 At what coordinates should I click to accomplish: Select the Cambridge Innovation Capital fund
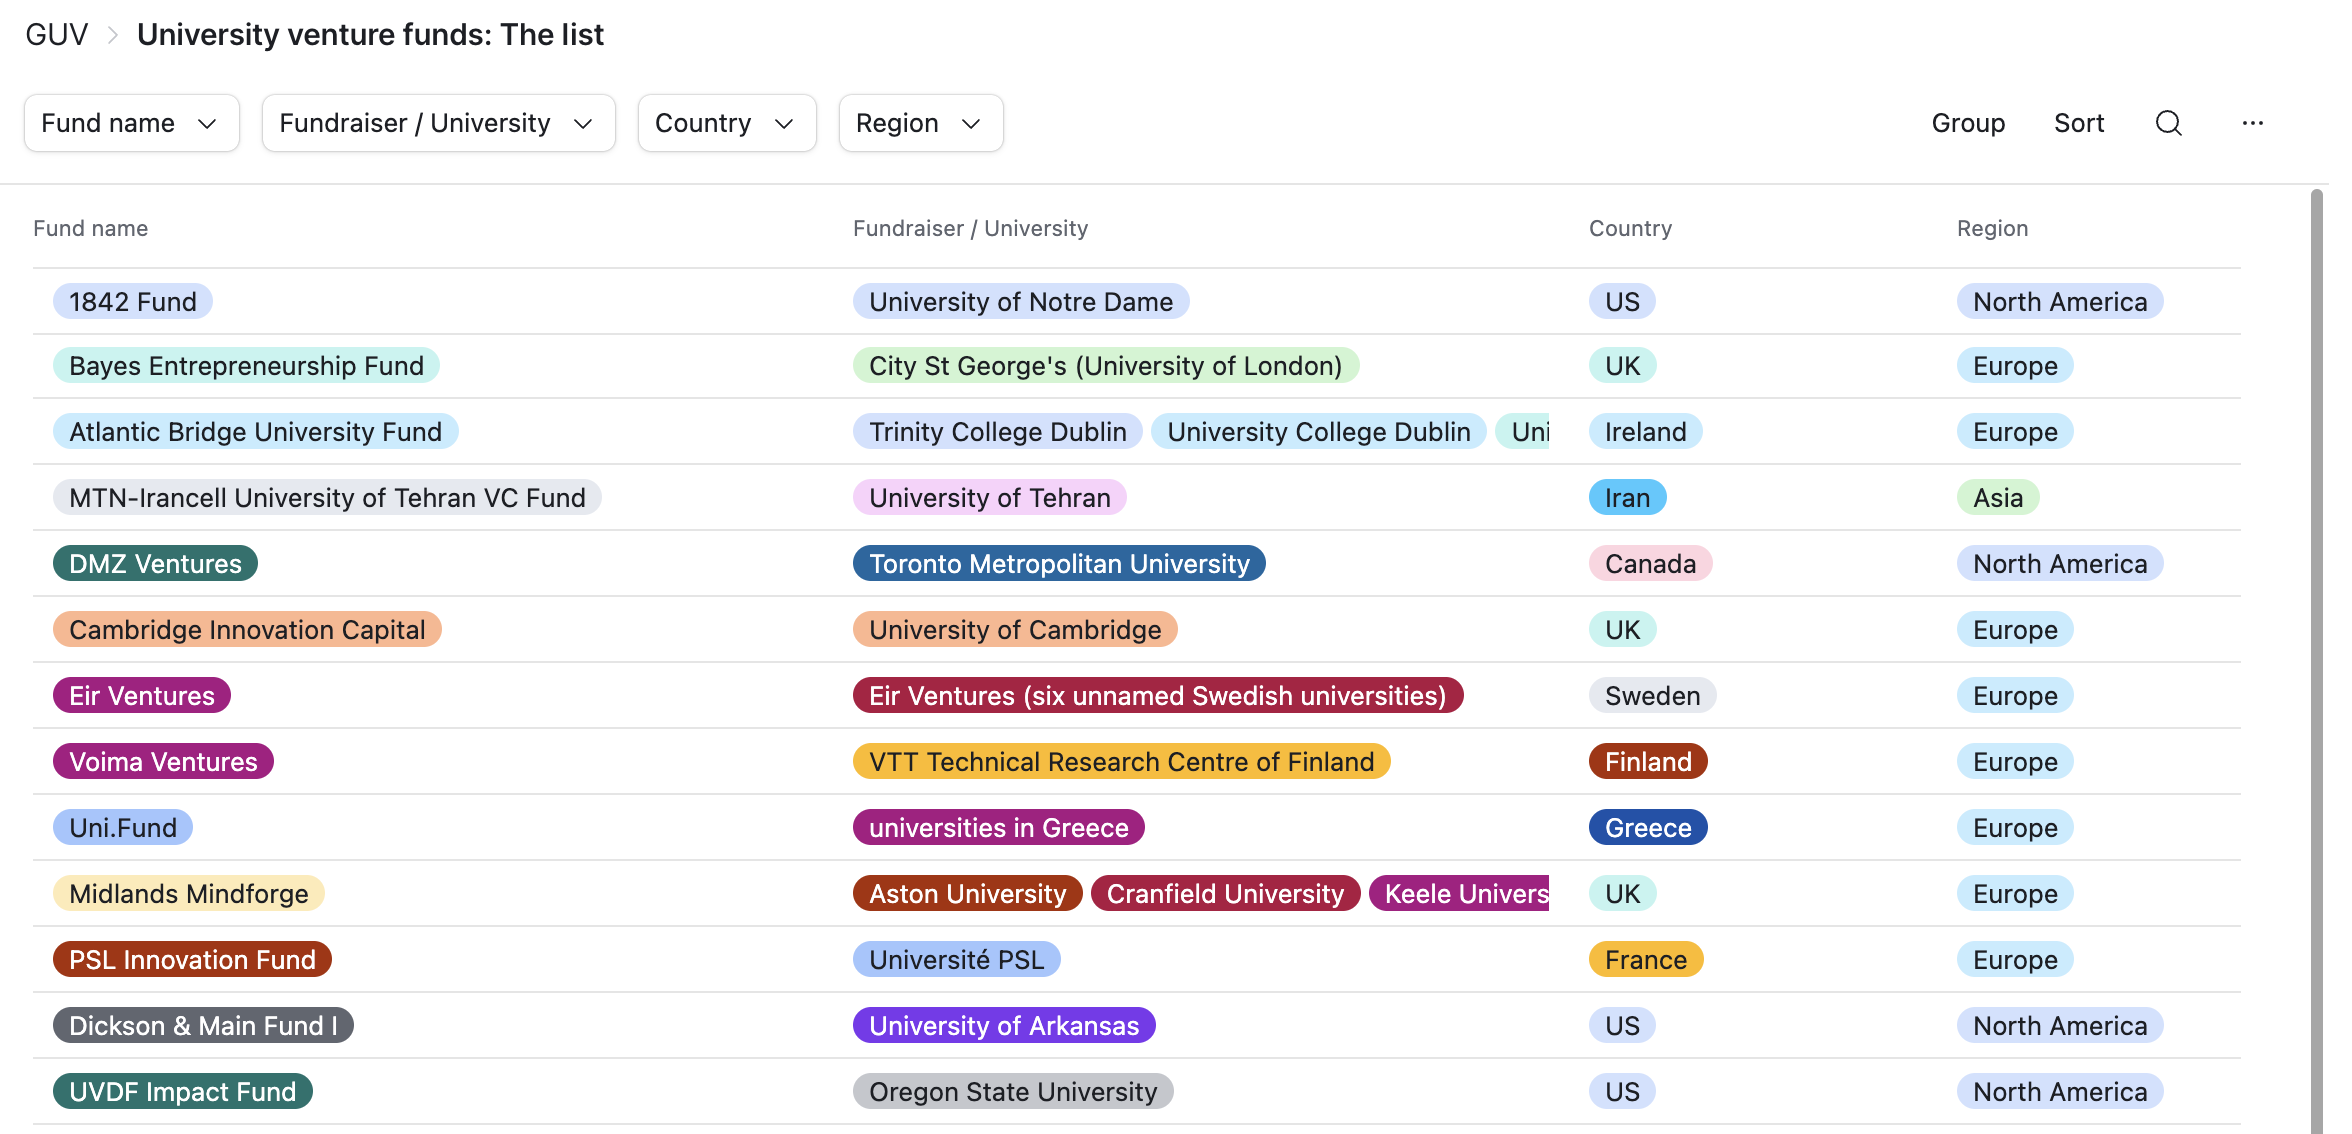(x=246, y=629)
